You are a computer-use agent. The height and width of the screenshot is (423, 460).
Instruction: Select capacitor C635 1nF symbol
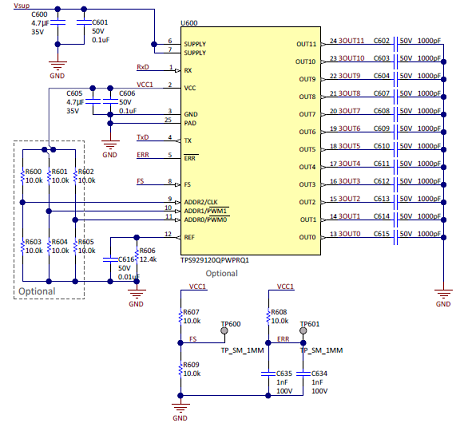[268, 374]
